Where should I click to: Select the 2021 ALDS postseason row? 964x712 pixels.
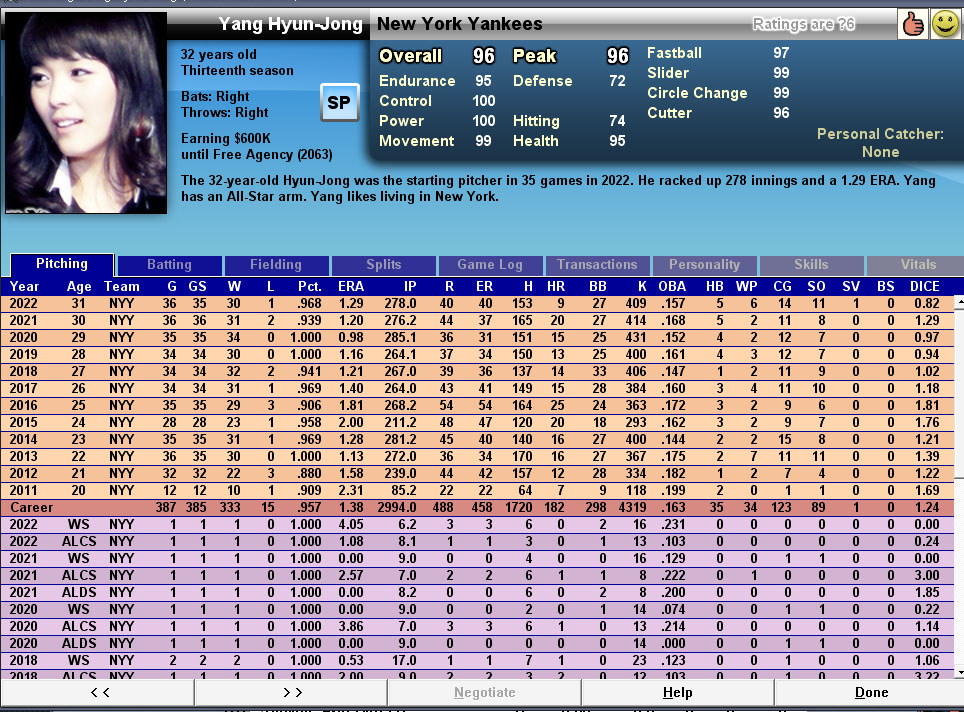coord(476,593)
